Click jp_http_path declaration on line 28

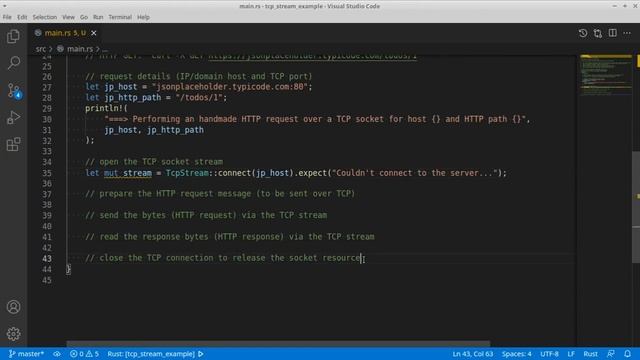click(133, 98)
